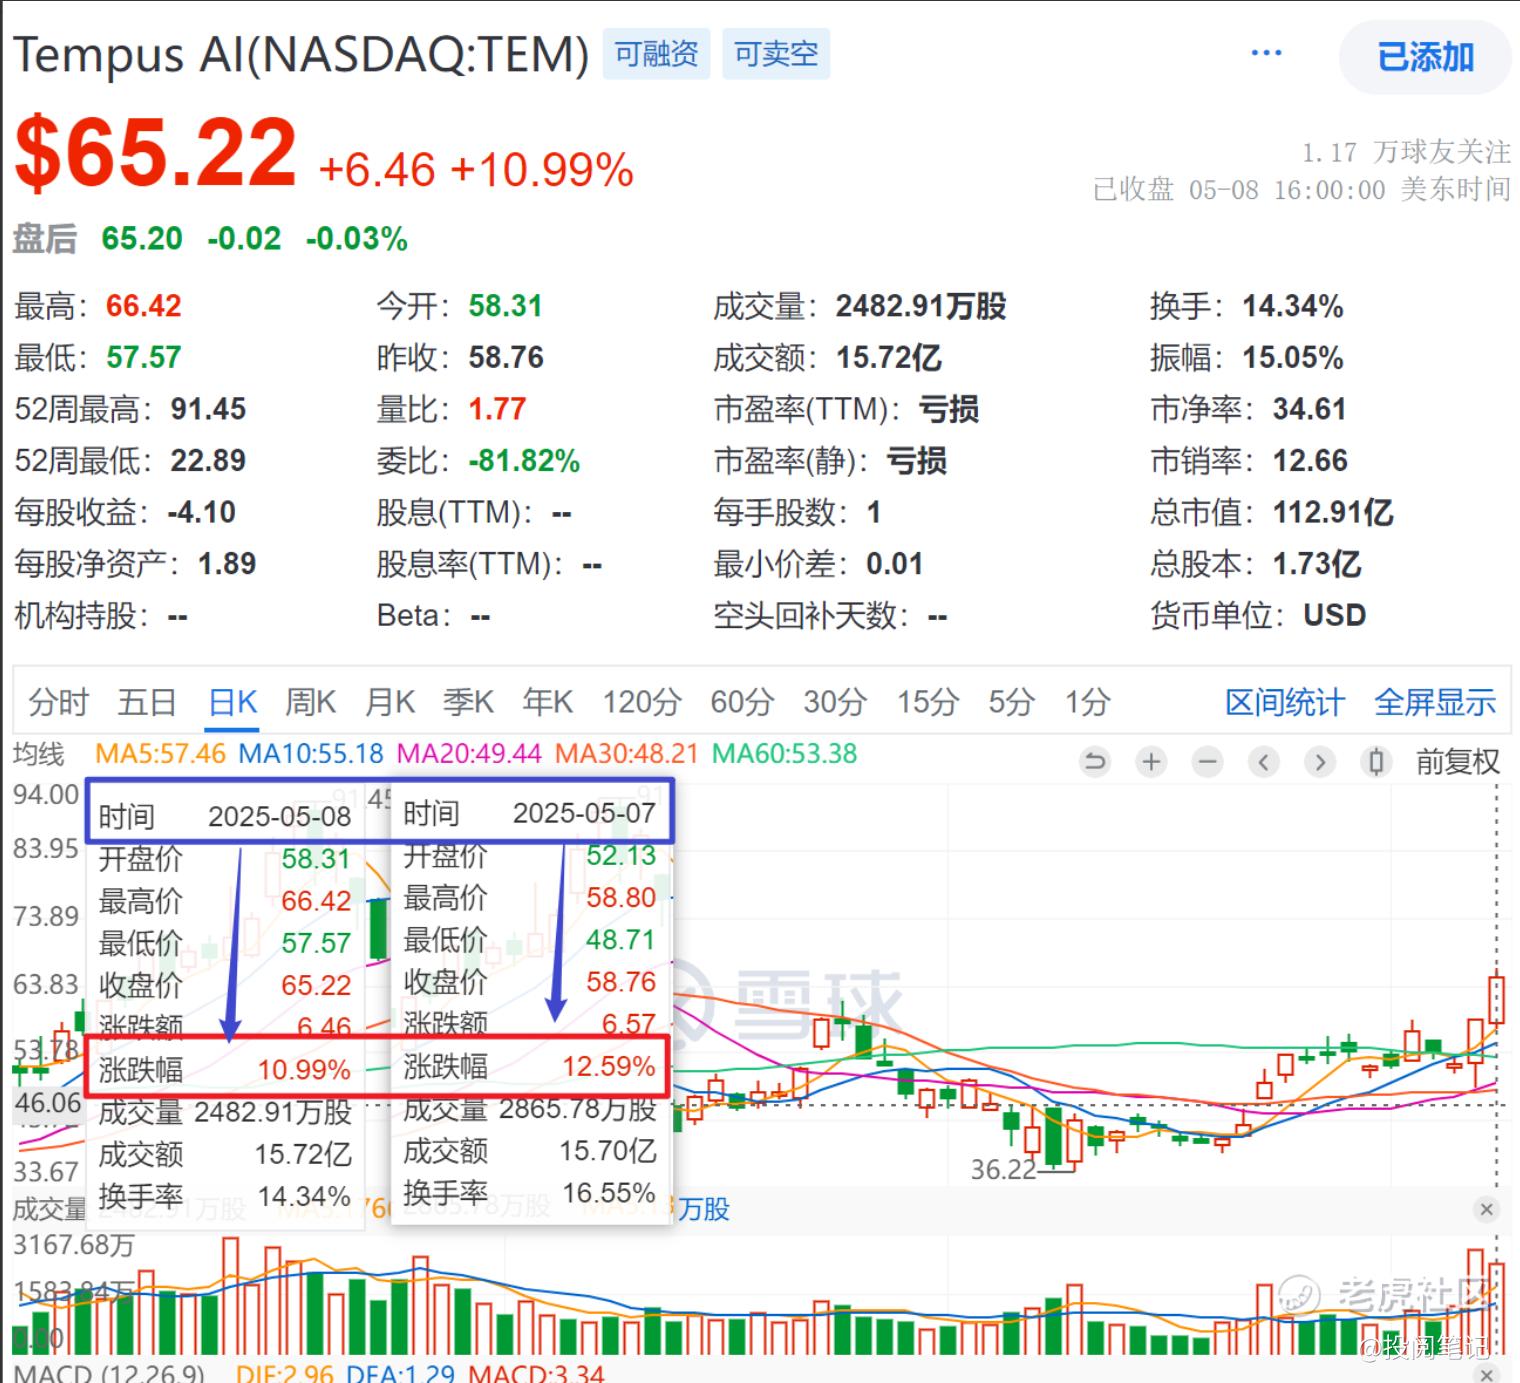The height and width of the screenshot is (1383, 1520).
Task: Click the 量比 value 1.77
Action: [497, 409]
